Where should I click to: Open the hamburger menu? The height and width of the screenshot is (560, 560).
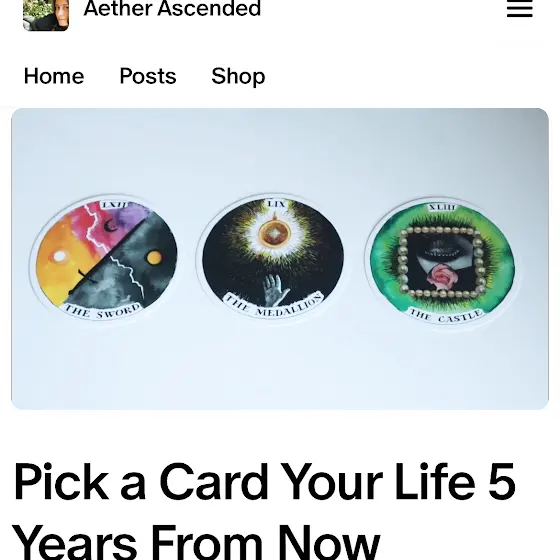point(520,9)
